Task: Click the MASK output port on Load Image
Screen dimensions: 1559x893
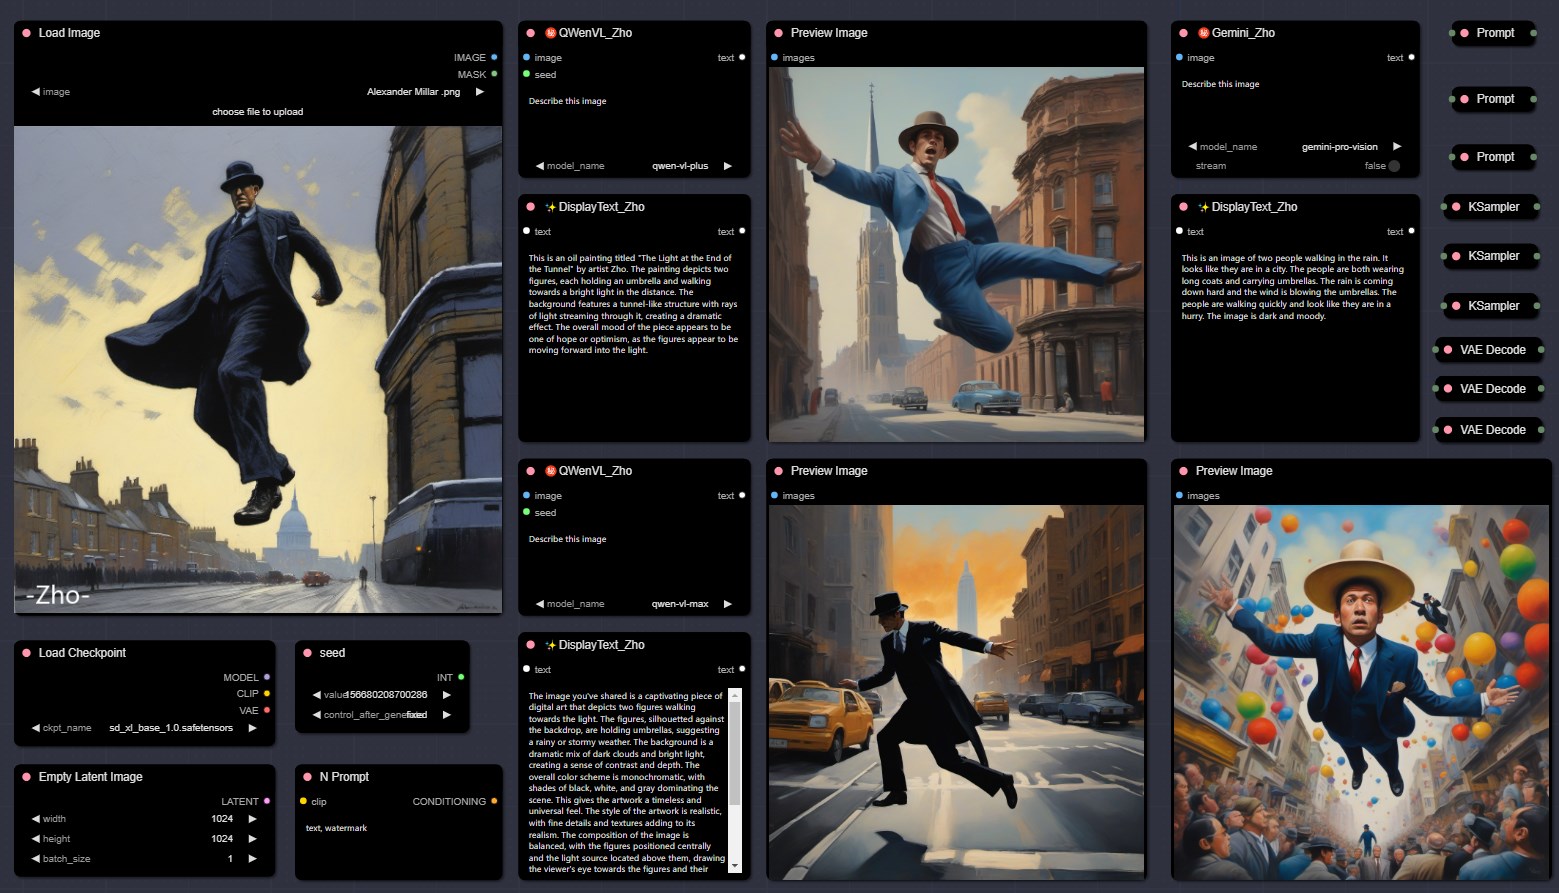Action: click(494, 74)
